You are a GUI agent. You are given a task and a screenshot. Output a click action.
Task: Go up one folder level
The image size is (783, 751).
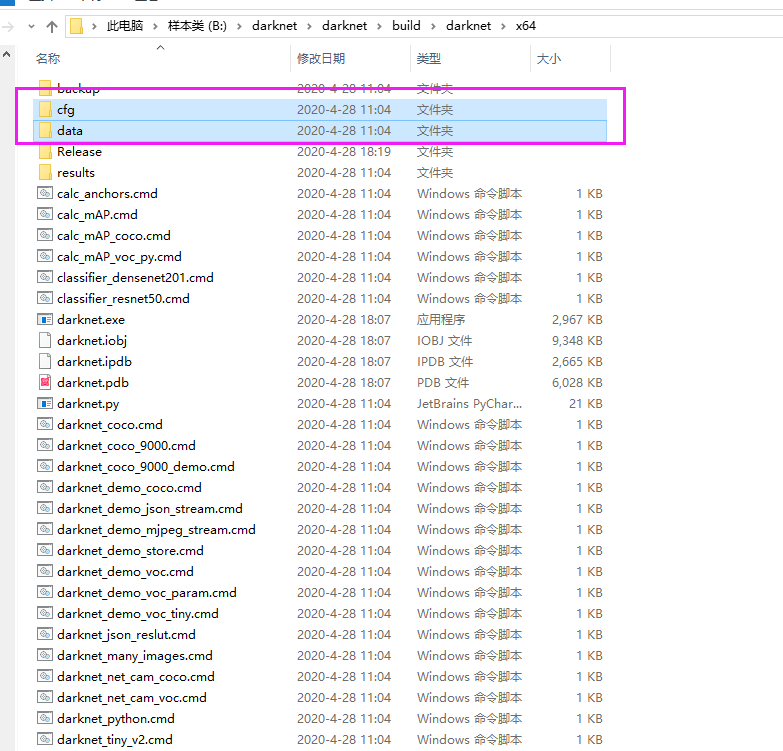(52, 26)
